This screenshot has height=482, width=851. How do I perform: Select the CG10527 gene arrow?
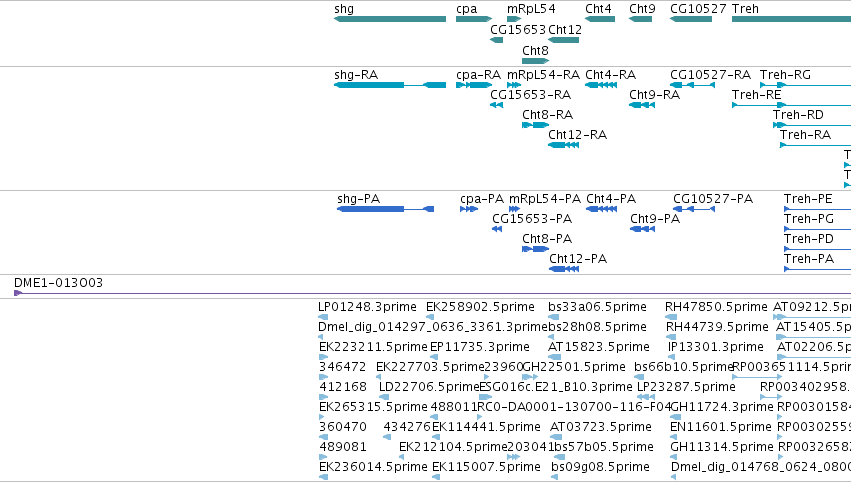(691, 19)
